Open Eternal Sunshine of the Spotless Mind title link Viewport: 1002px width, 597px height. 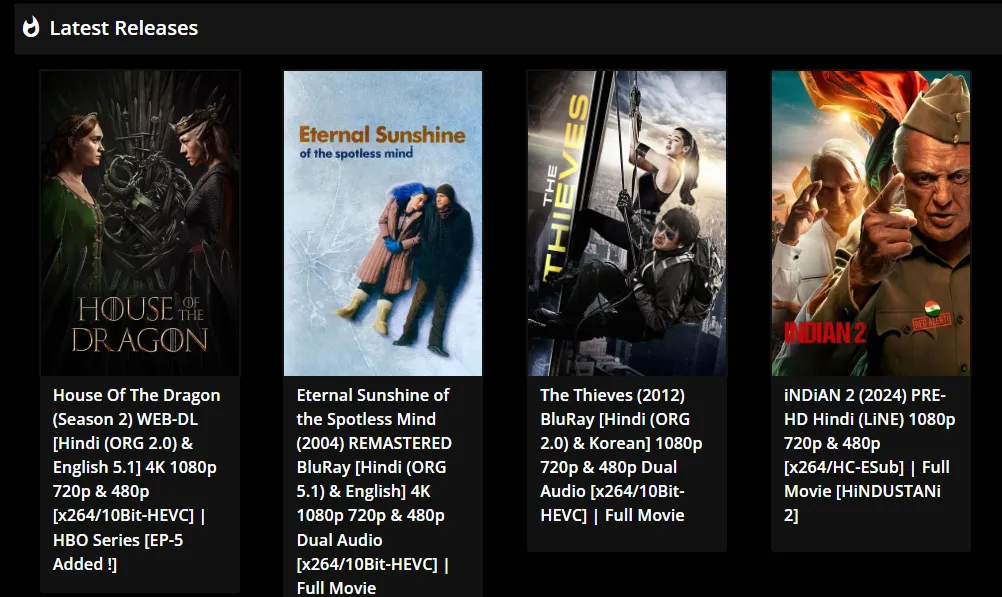coord(374,491)
